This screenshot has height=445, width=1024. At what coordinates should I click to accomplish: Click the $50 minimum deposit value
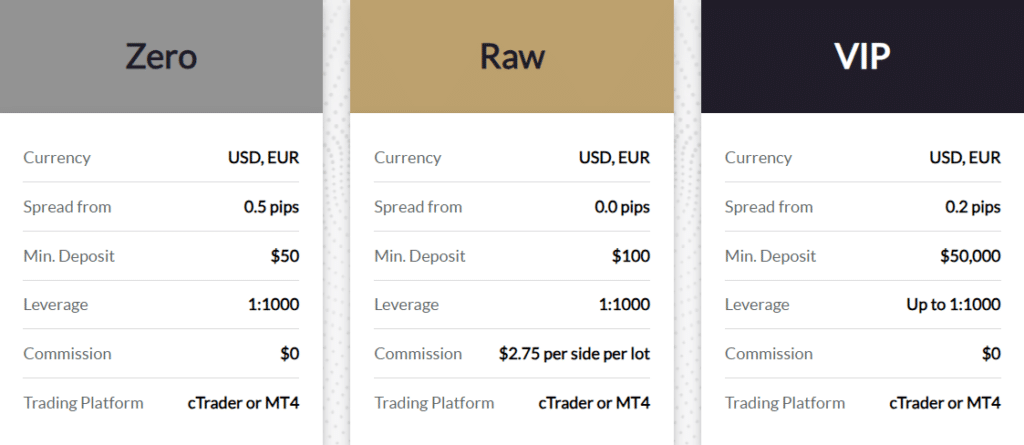point(285,256)
